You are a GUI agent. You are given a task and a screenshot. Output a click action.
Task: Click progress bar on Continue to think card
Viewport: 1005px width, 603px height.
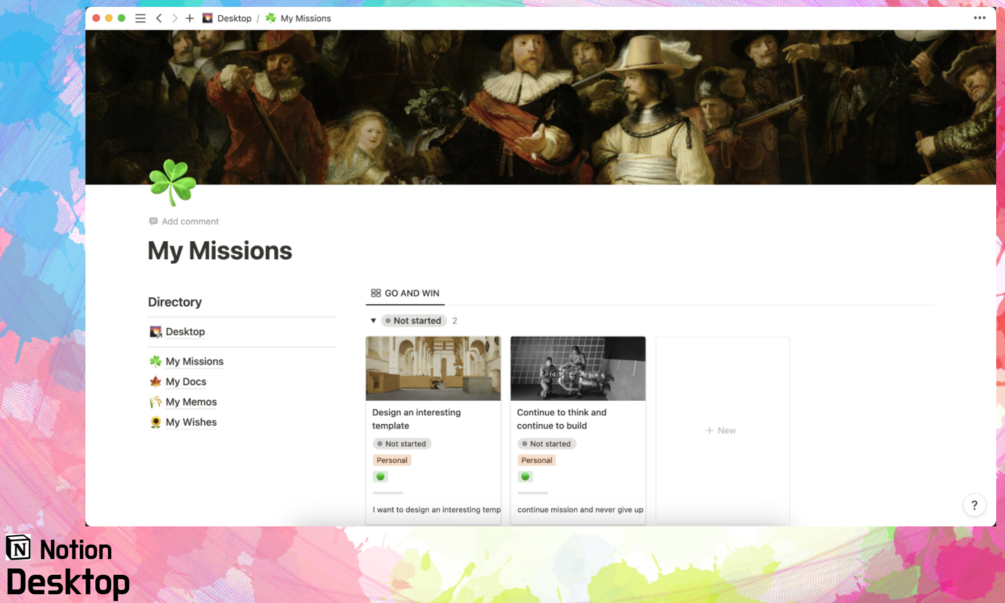click(x=533, y=493)
